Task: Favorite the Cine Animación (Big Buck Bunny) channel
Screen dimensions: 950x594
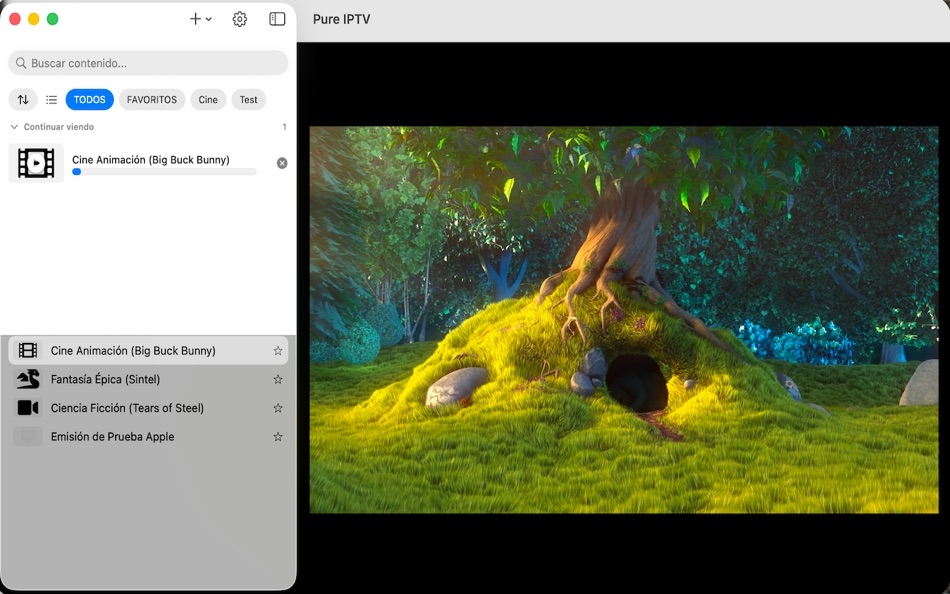Action: tap(277, 350)
